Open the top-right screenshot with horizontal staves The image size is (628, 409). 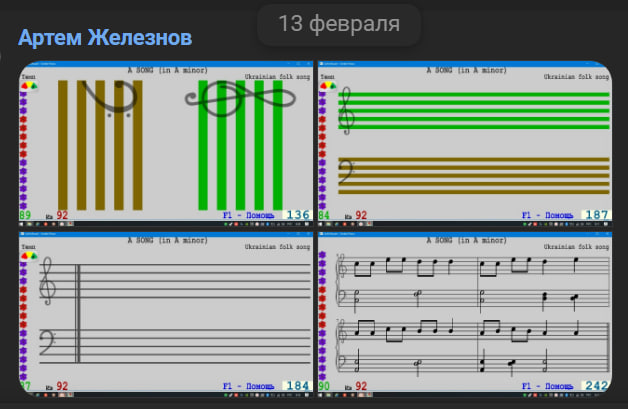[464, 145]
